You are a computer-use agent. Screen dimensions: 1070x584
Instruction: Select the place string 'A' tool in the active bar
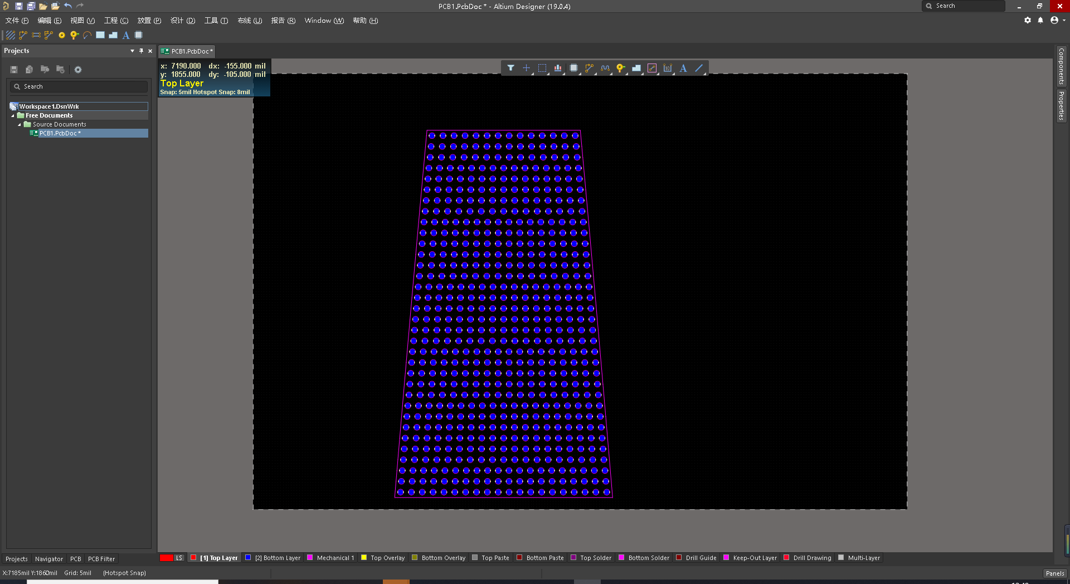click(683, 69)
